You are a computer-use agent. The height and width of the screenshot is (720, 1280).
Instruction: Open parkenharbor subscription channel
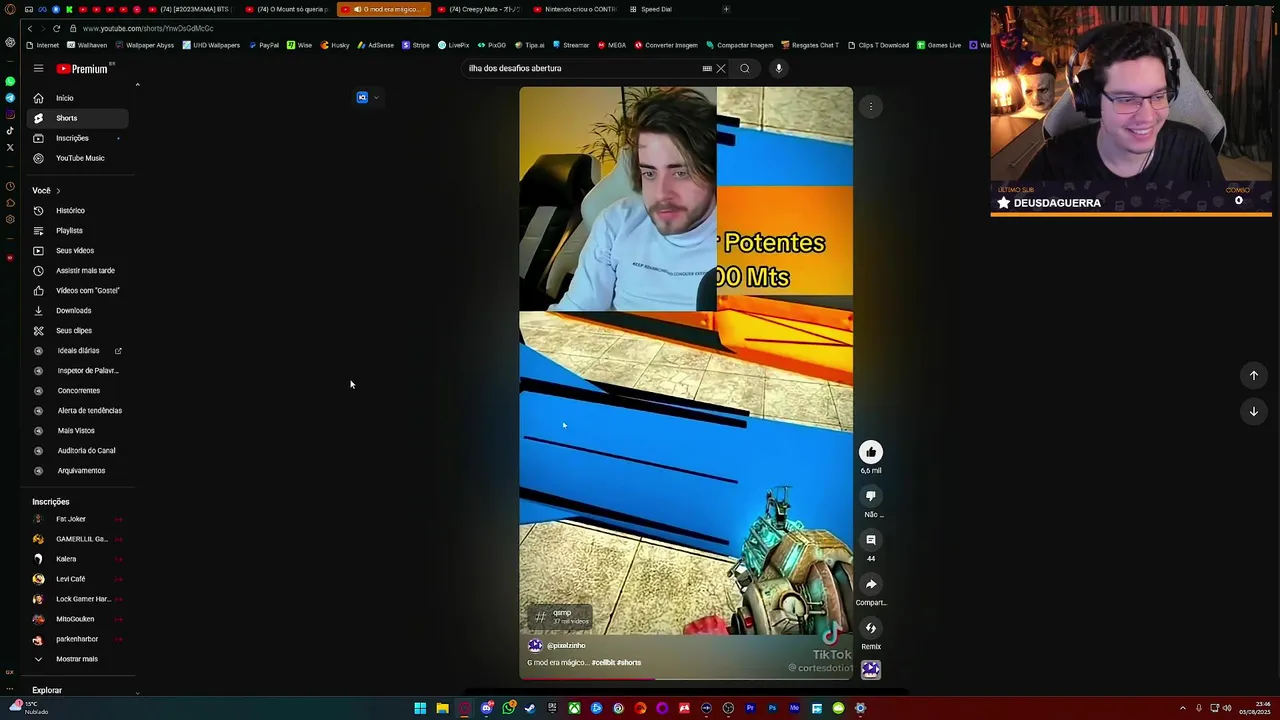tap(78, 639)
